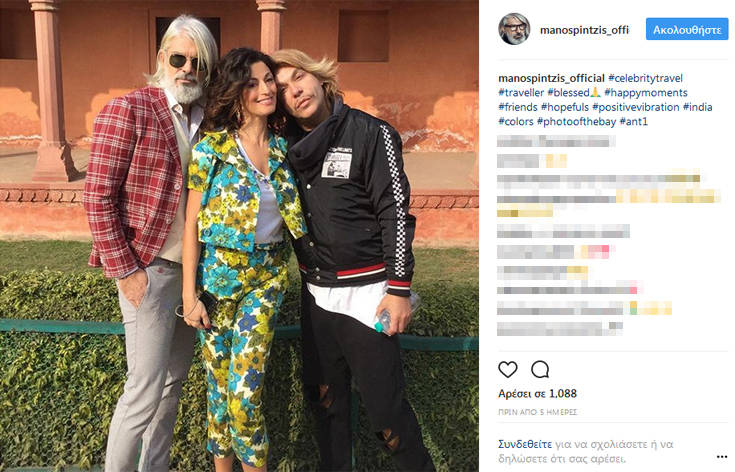Open manospintzis_official name in caption
Image resolution: width=735 pixels, height=472 pixels.
[551, 78]
